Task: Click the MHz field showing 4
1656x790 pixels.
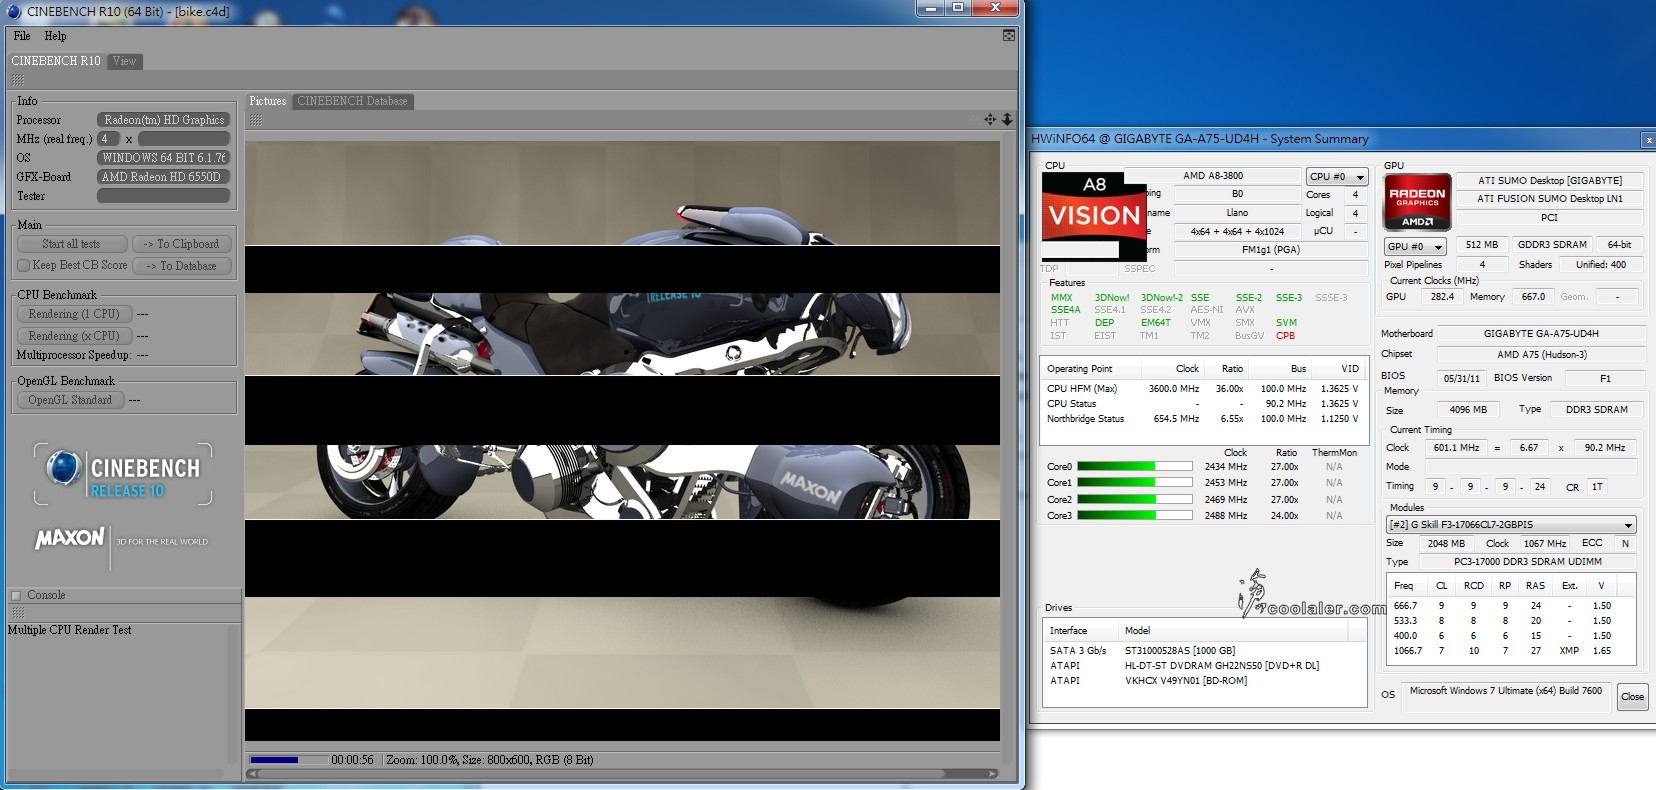Action: (108, 139)
